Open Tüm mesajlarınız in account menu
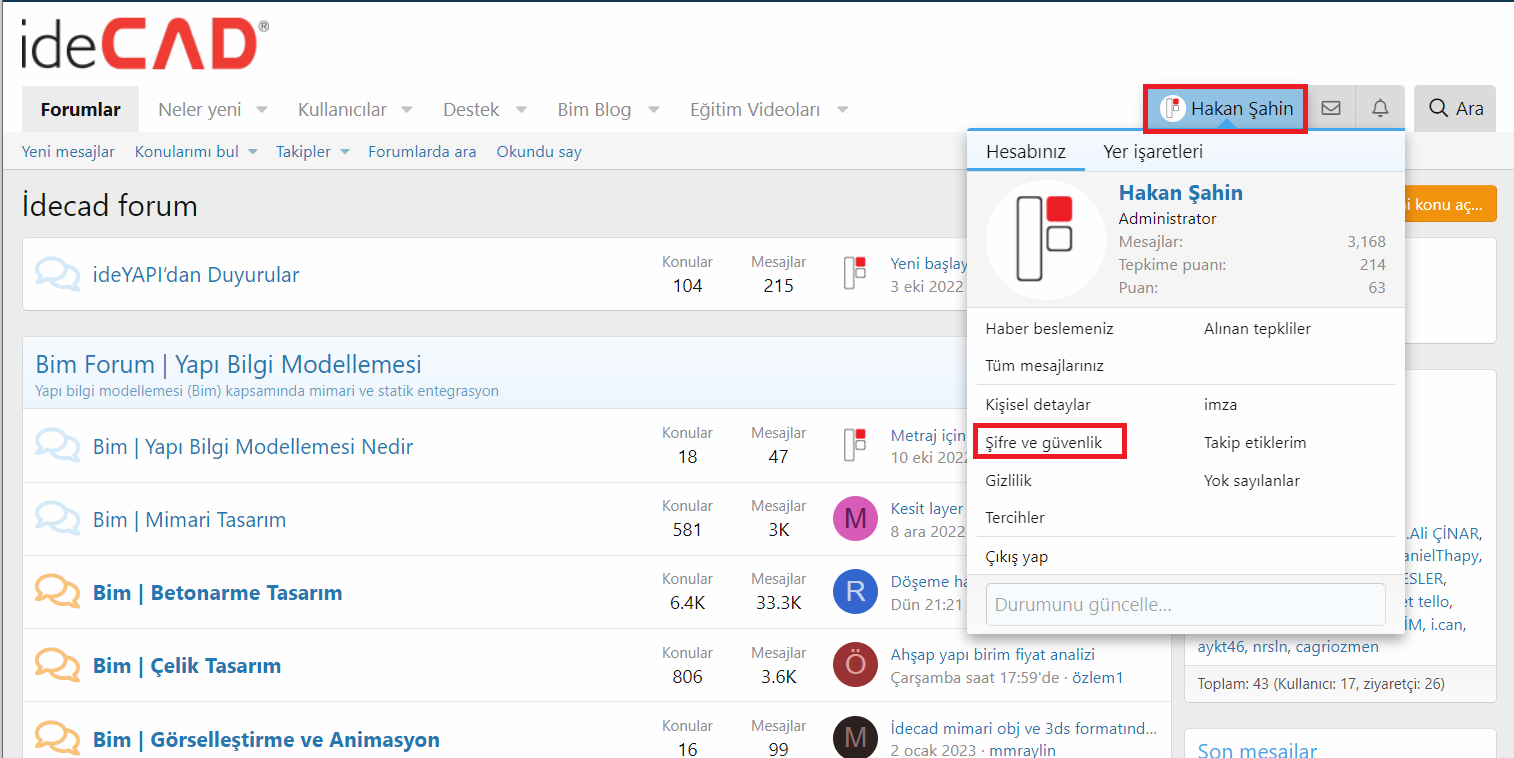 tap(1045, 366)
